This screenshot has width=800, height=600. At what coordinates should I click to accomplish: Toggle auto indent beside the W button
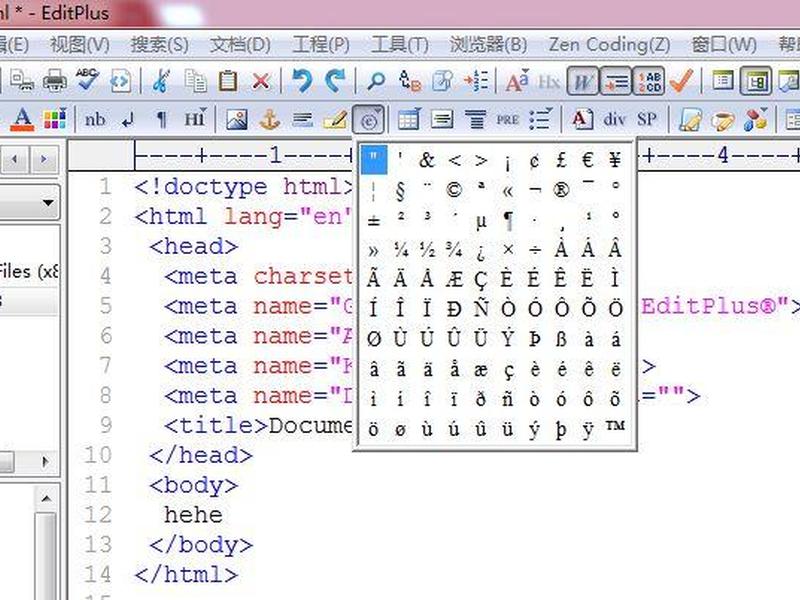coord(615,81)
